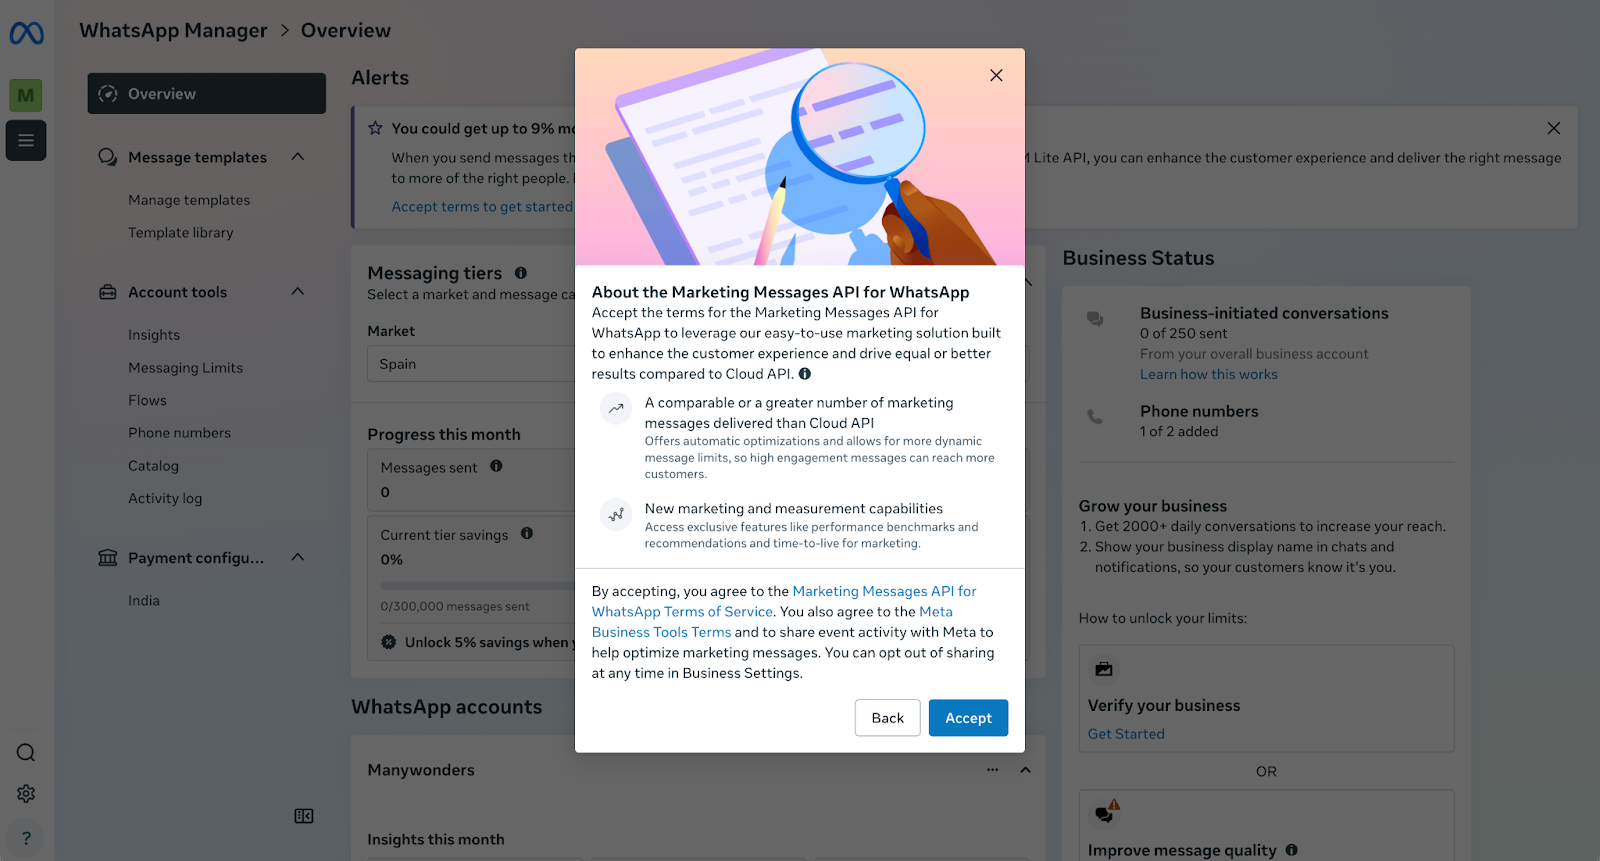
Task: Click the help question mark icon
Action: coord(26,838)
